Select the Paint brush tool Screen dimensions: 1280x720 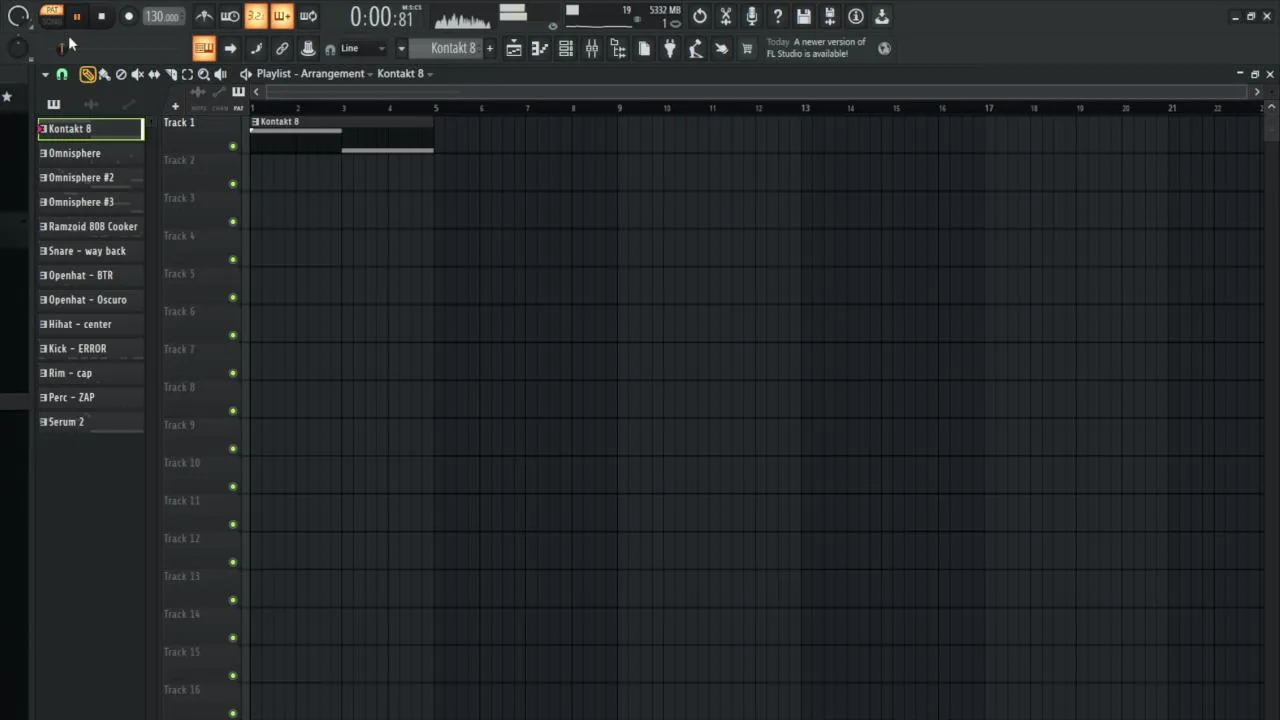104,74
